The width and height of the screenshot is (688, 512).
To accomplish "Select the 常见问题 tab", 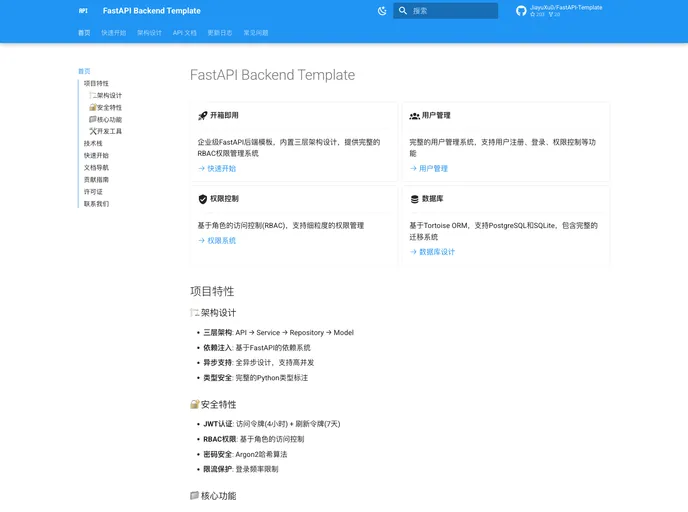I will (x=256, y=33).
